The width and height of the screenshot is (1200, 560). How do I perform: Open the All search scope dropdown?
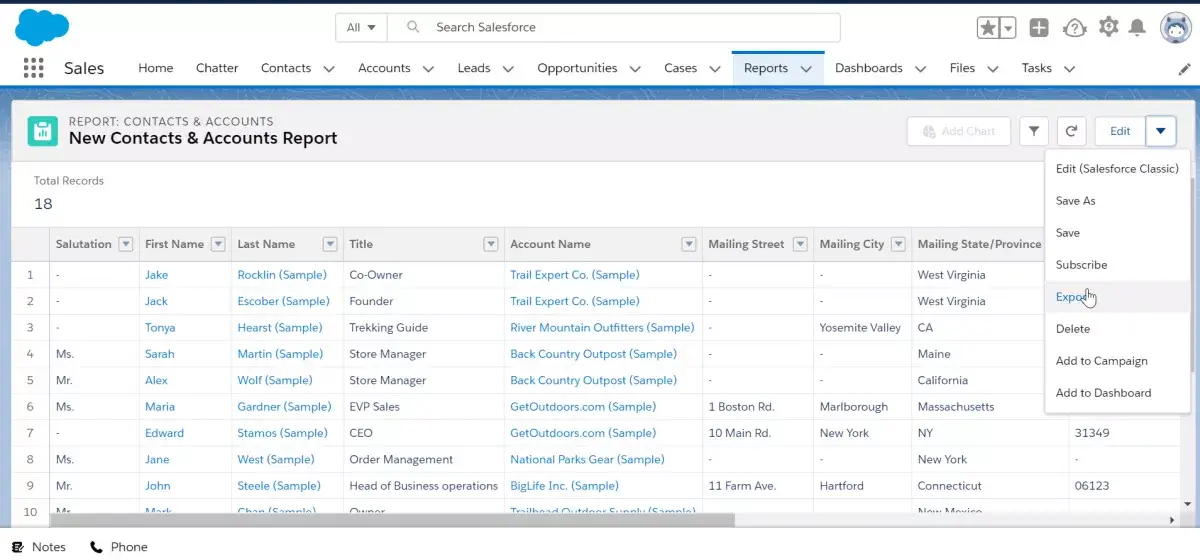tap(361, 28)
